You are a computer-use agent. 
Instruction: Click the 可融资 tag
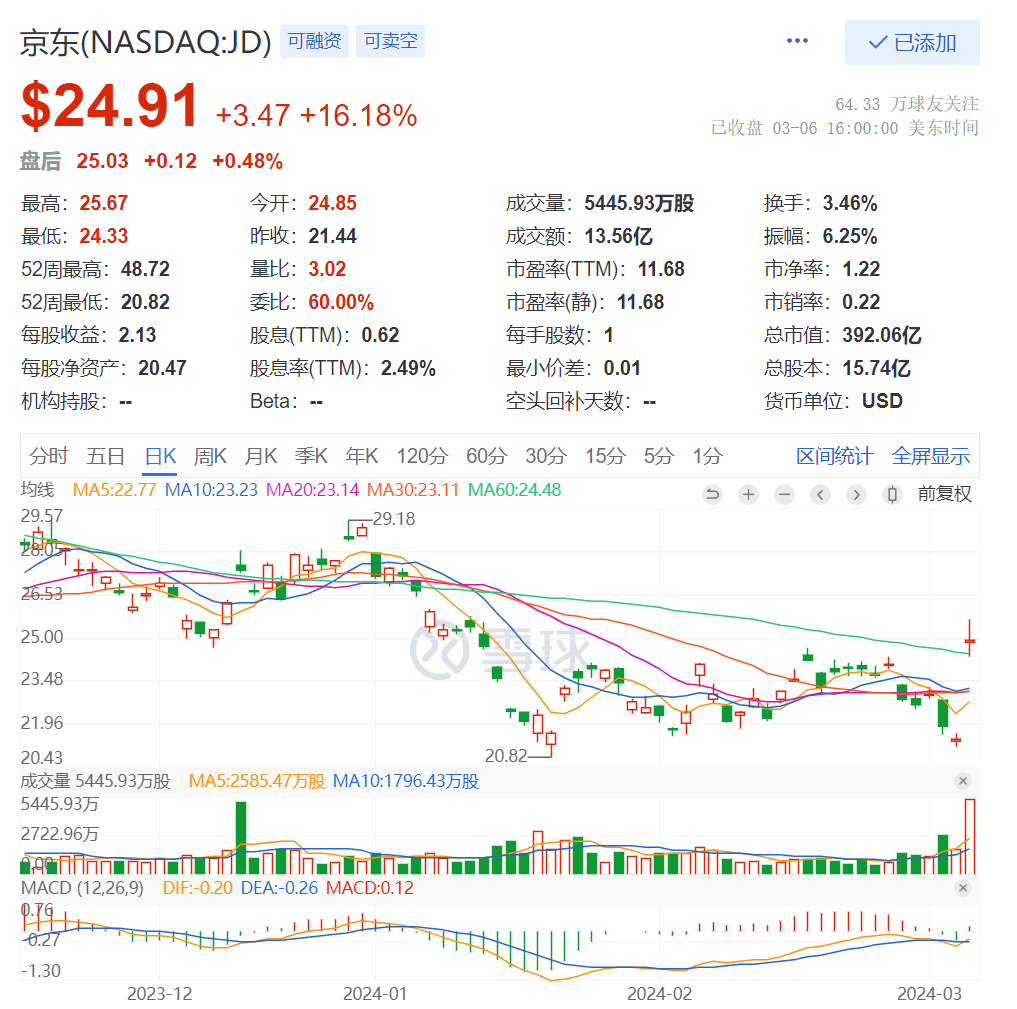click(x=314, y=41)
